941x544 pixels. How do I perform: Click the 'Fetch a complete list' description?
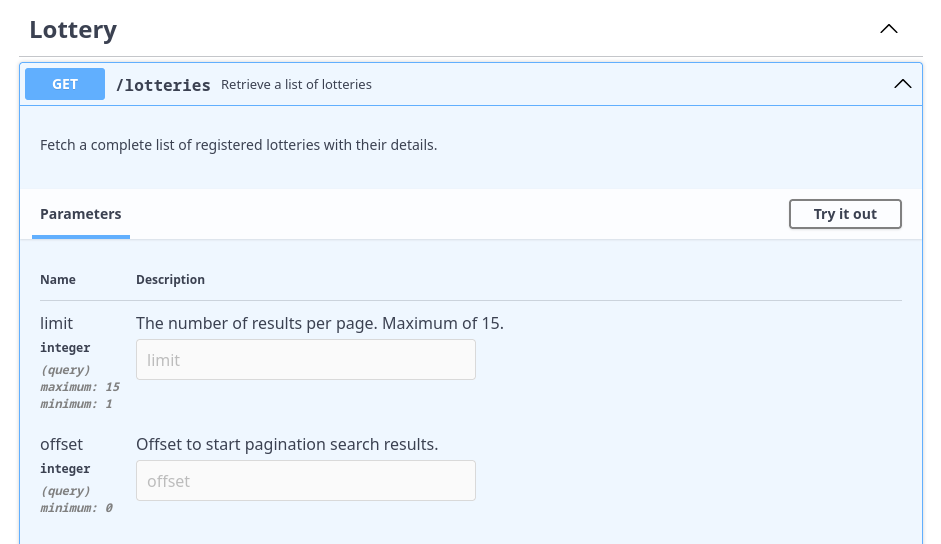click(238, 145)
